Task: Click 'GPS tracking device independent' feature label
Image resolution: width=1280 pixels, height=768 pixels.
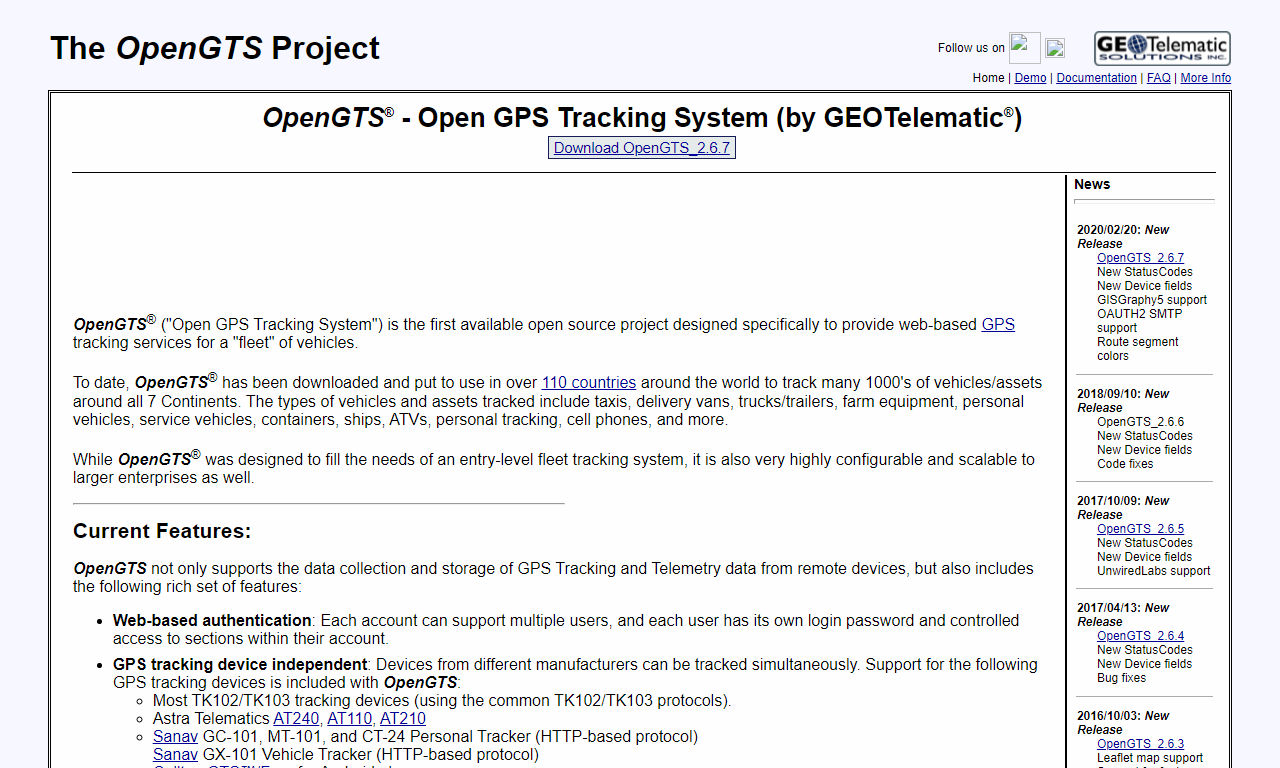Action: 240,665
